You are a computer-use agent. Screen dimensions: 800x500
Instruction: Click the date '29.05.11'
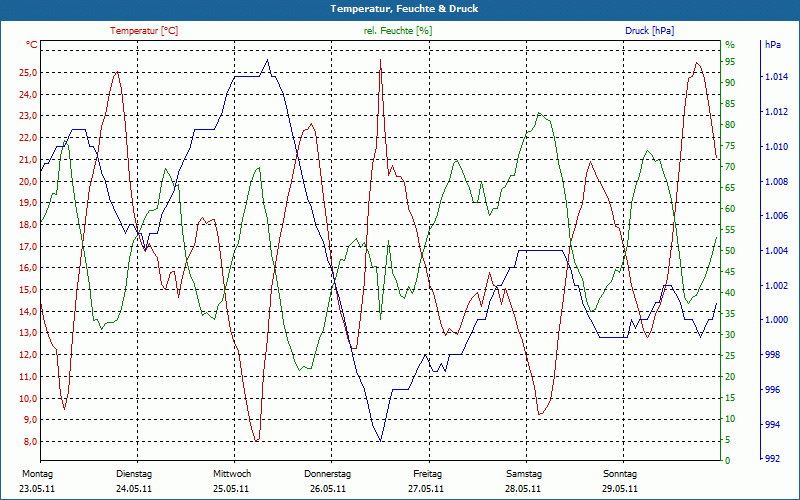pyautogui.click(x=620, y=489)
